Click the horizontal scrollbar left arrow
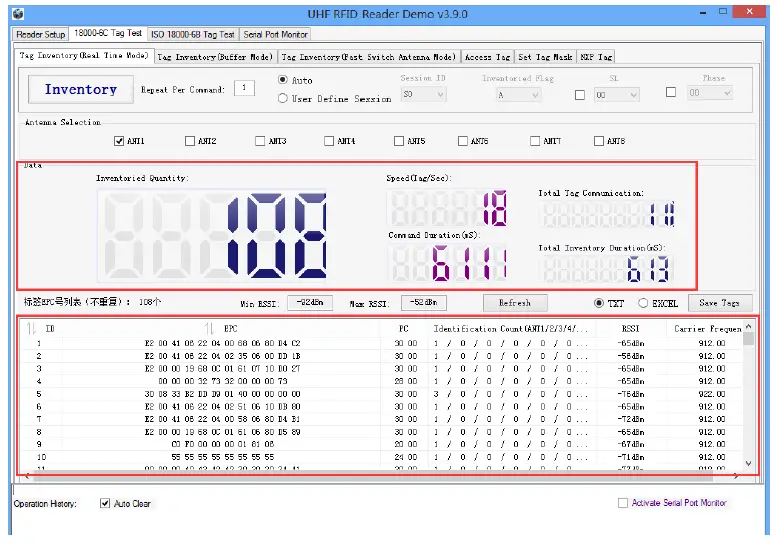Viewport: 775px width, 546px height. pos(27,476)
